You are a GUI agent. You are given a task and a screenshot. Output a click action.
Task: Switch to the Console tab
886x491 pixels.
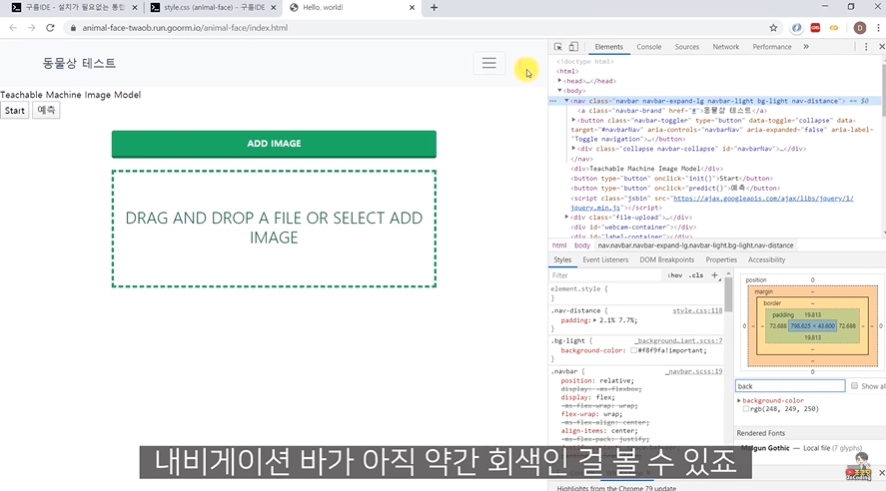(649, 47)
